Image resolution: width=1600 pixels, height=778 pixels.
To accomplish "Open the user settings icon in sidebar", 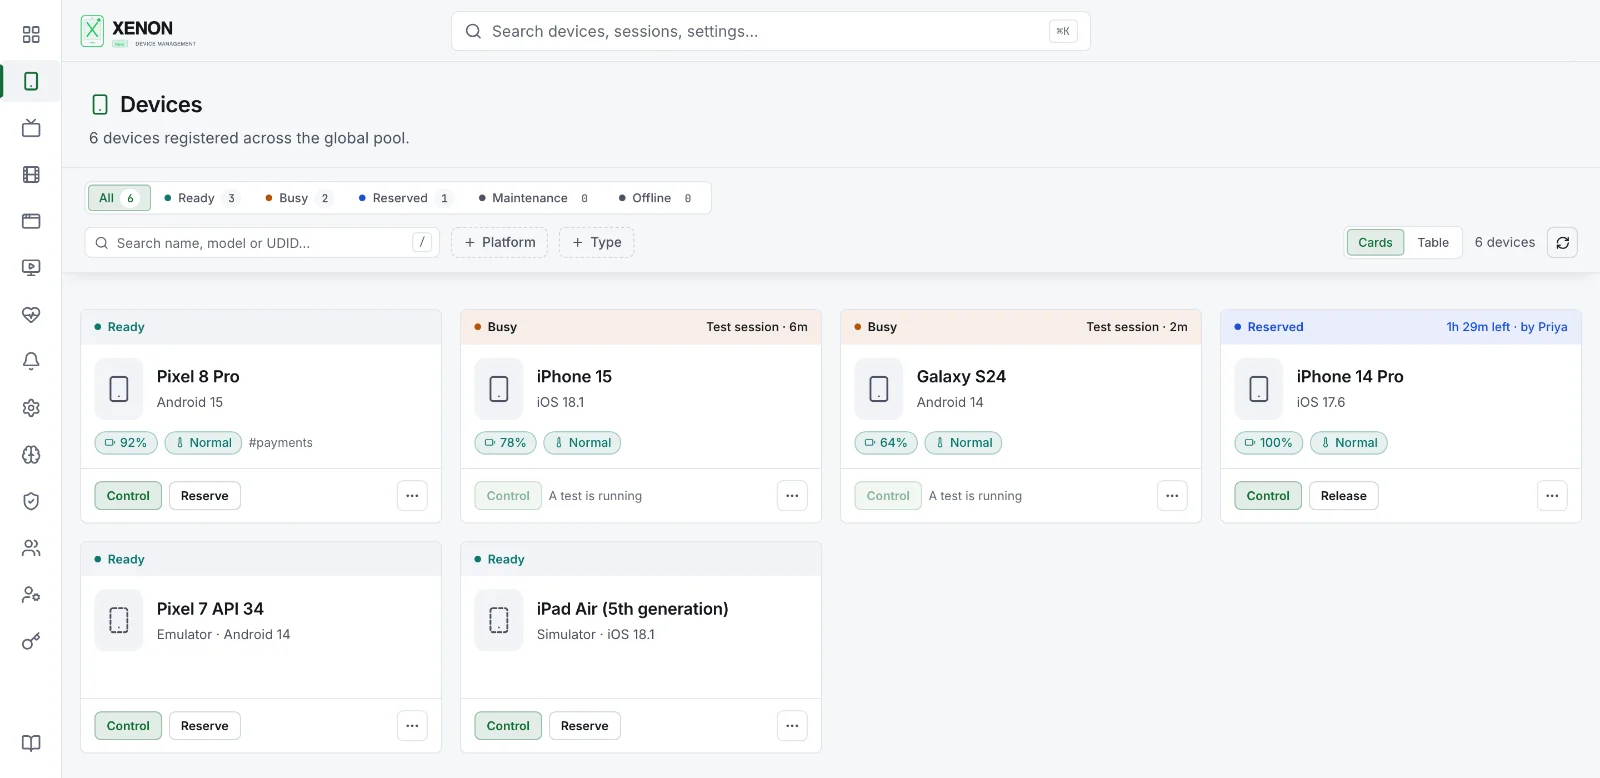I will (31, 595).
